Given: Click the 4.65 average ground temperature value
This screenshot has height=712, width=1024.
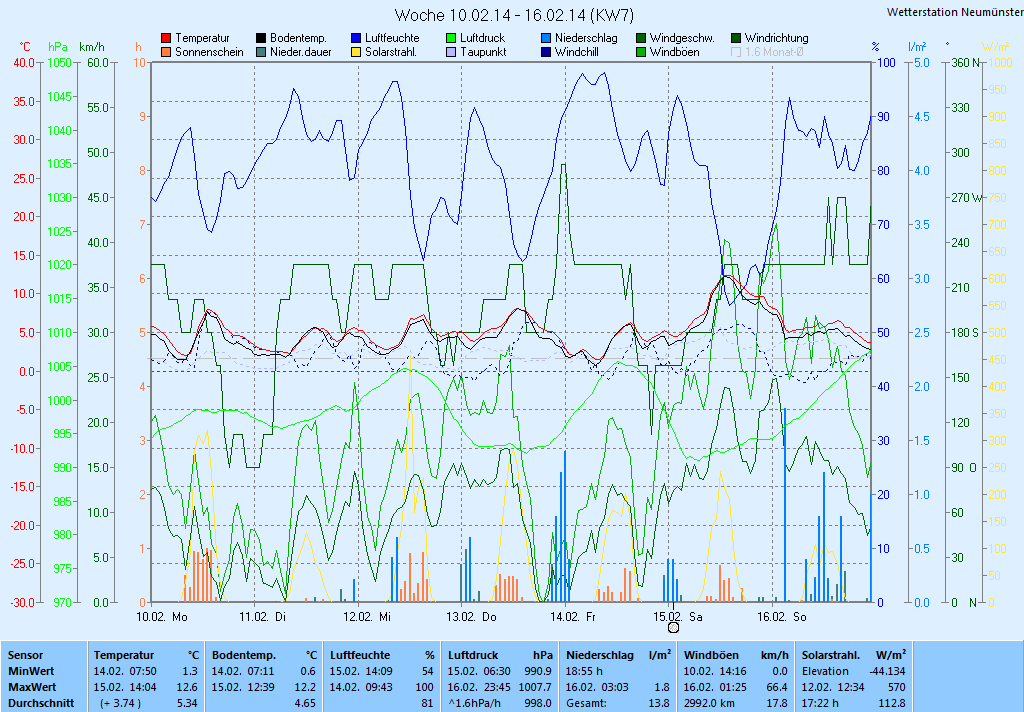Looking at the screenshot, I should [306, 704].
